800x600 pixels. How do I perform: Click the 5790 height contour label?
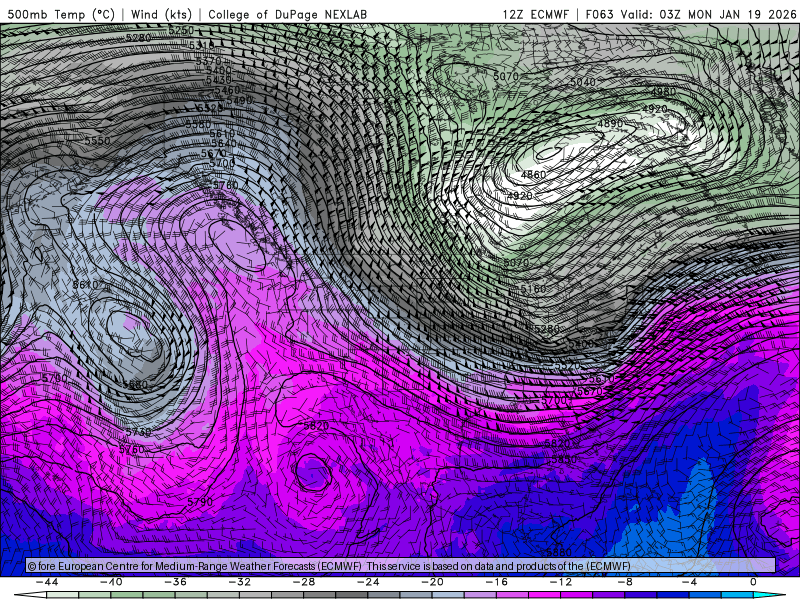click(200, 502)
